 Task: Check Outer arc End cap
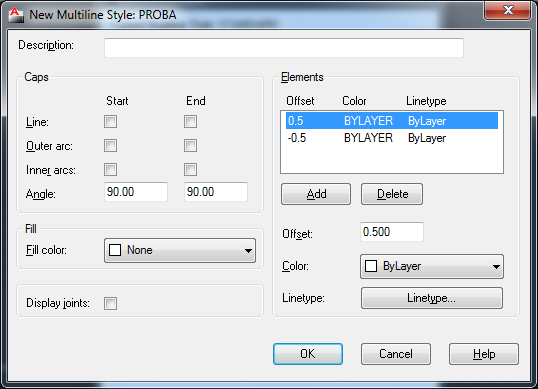[190, 145]
